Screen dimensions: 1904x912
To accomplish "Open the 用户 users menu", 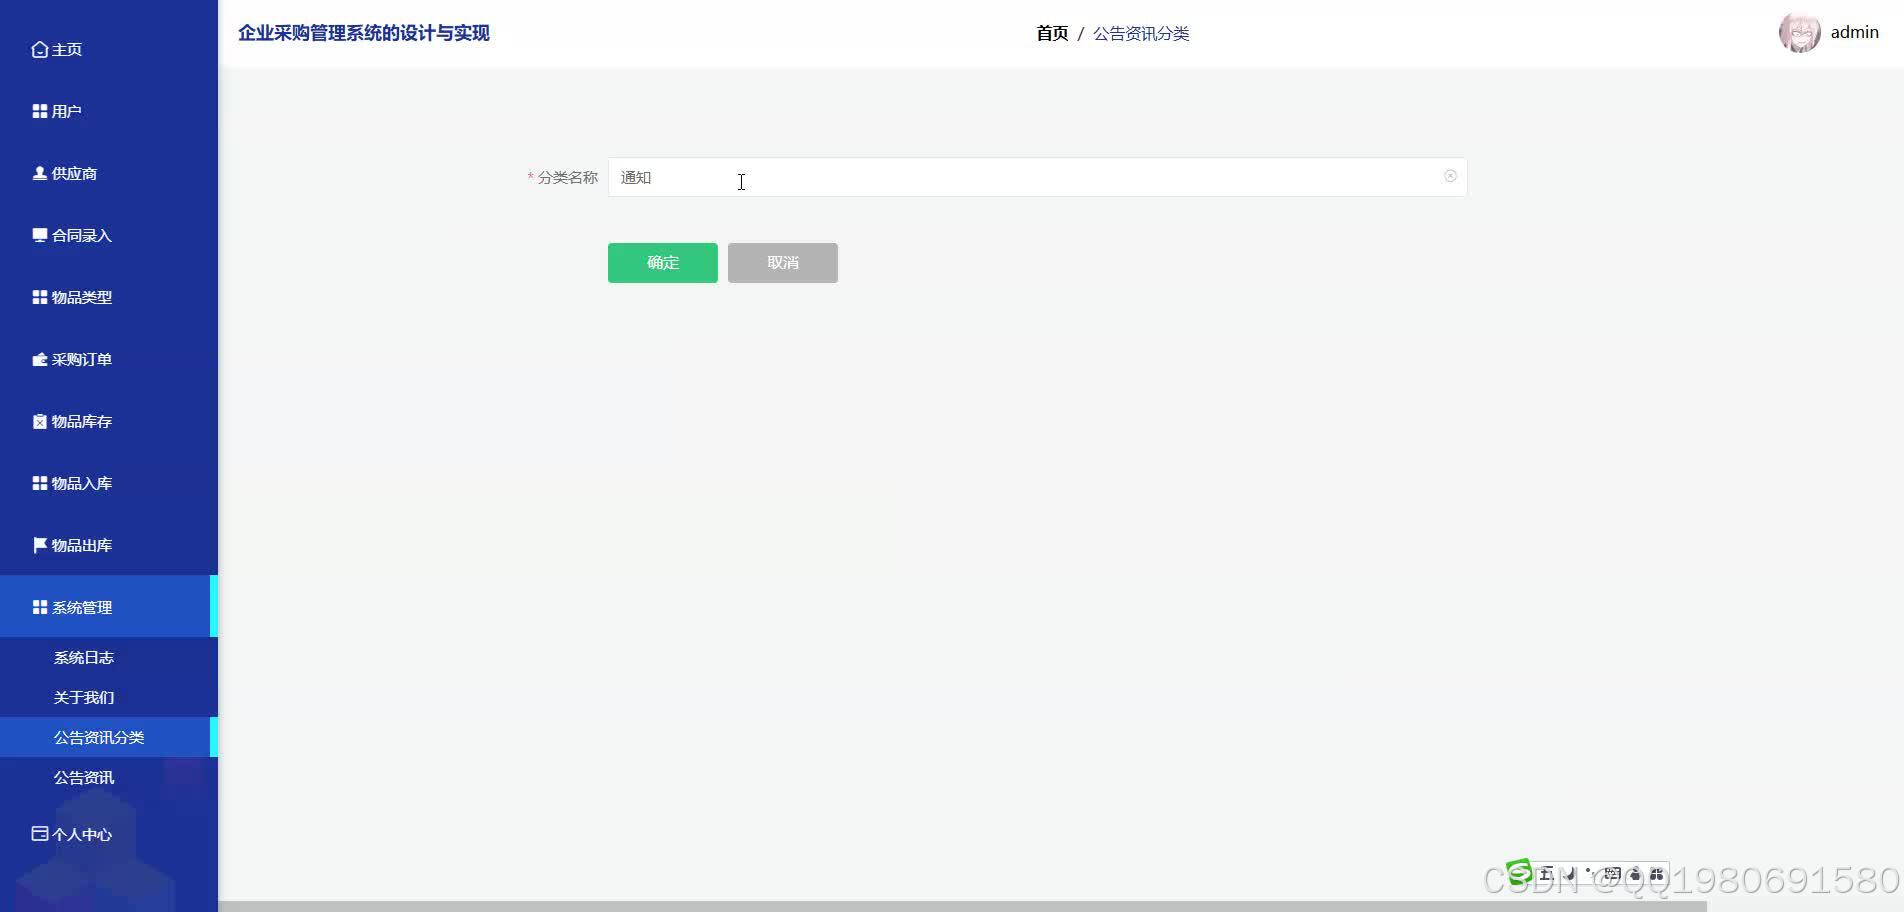I will (x=57, y=111).
